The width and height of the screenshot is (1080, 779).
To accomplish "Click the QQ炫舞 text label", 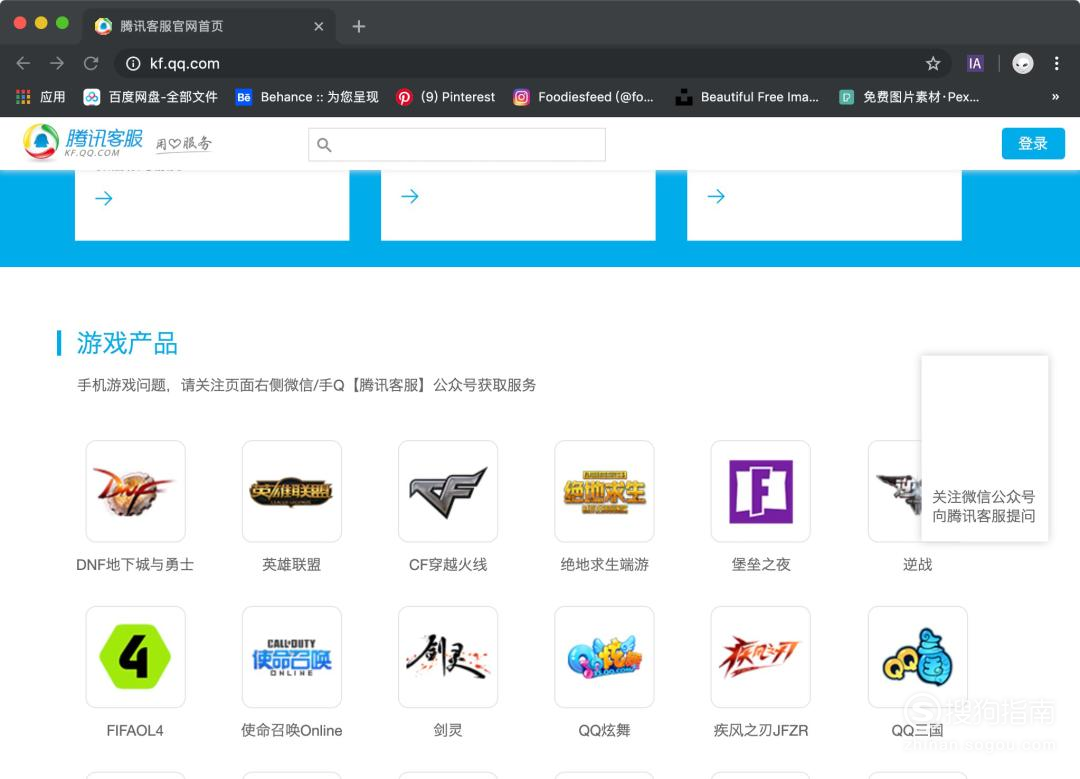I will coord(604,731).
